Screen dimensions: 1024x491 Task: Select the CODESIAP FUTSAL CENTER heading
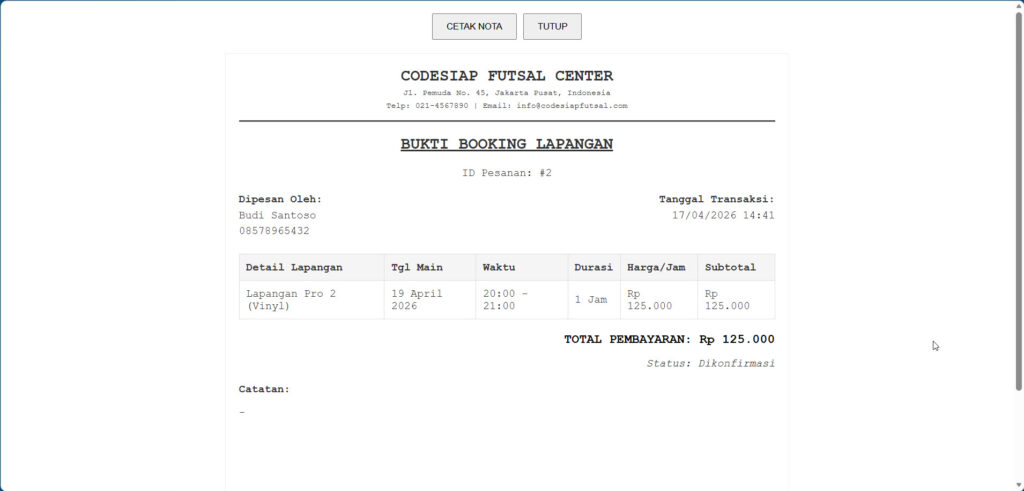pos(506,76)
